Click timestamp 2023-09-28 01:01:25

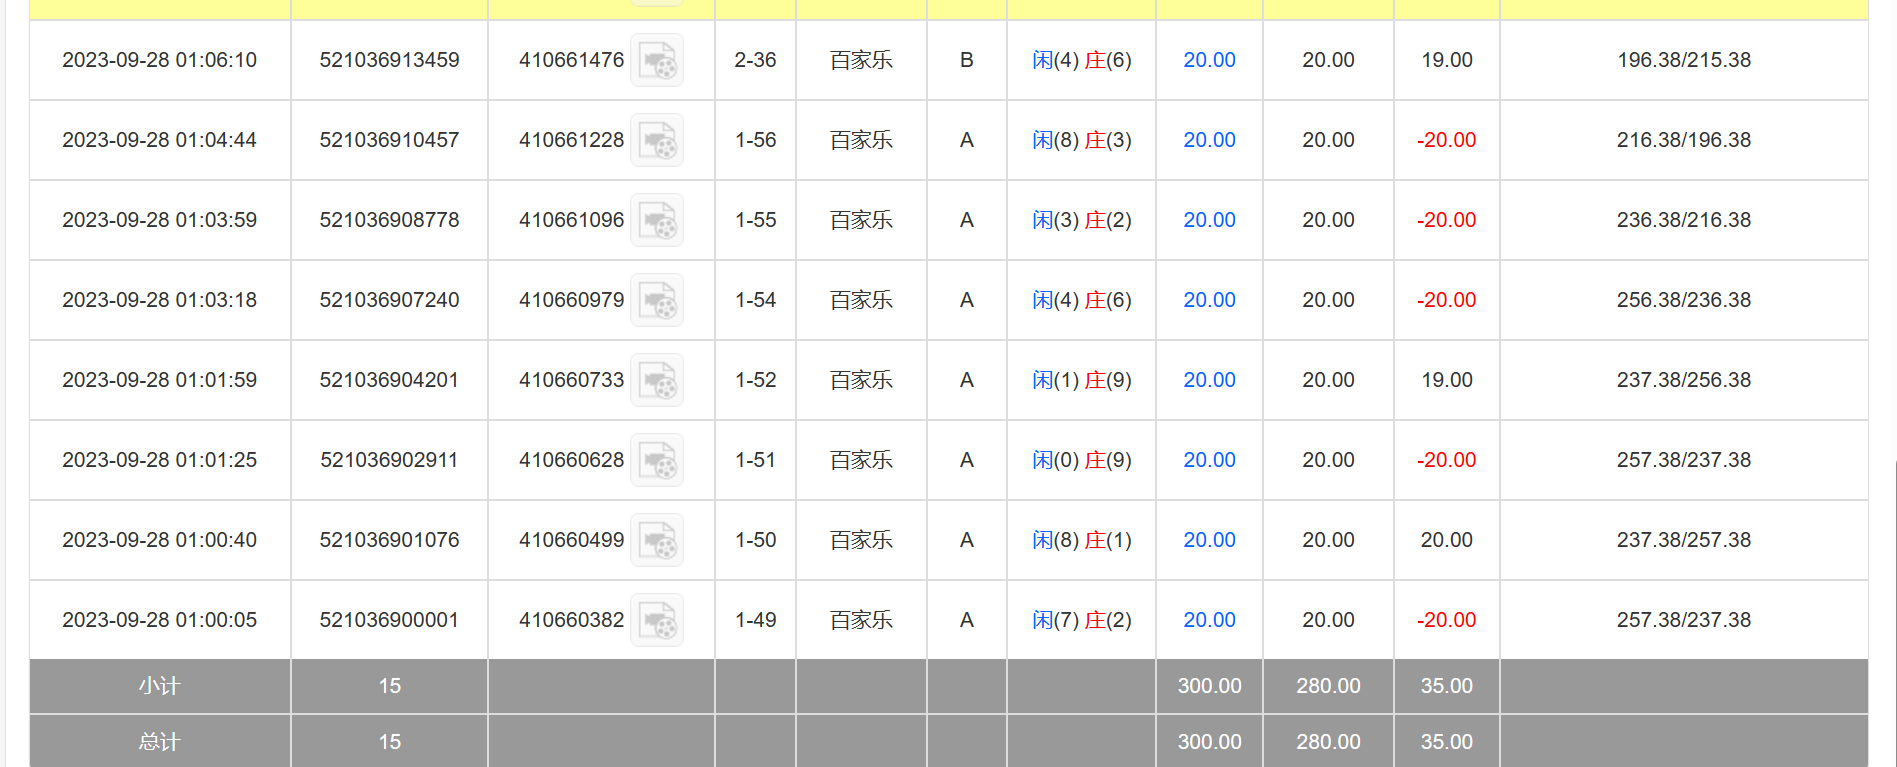pos(160,460)
